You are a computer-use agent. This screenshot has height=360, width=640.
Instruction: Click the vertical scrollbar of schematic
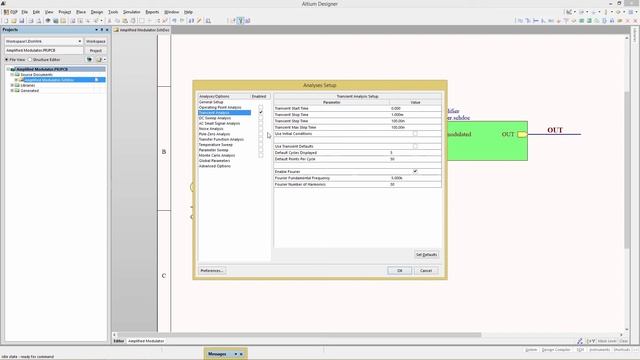[627, 170]
